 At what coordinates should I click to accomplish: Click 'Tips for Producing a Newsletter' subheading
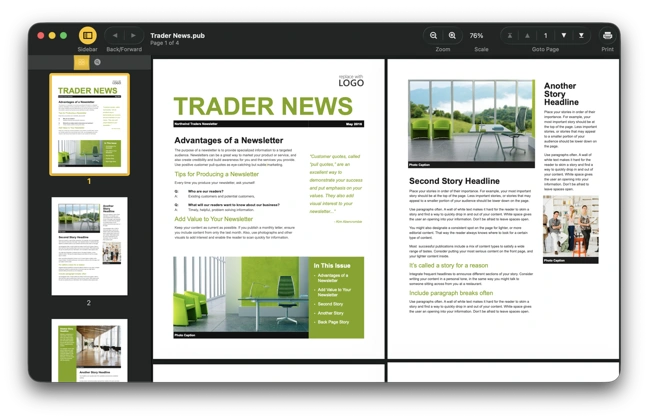pos(216,174)
